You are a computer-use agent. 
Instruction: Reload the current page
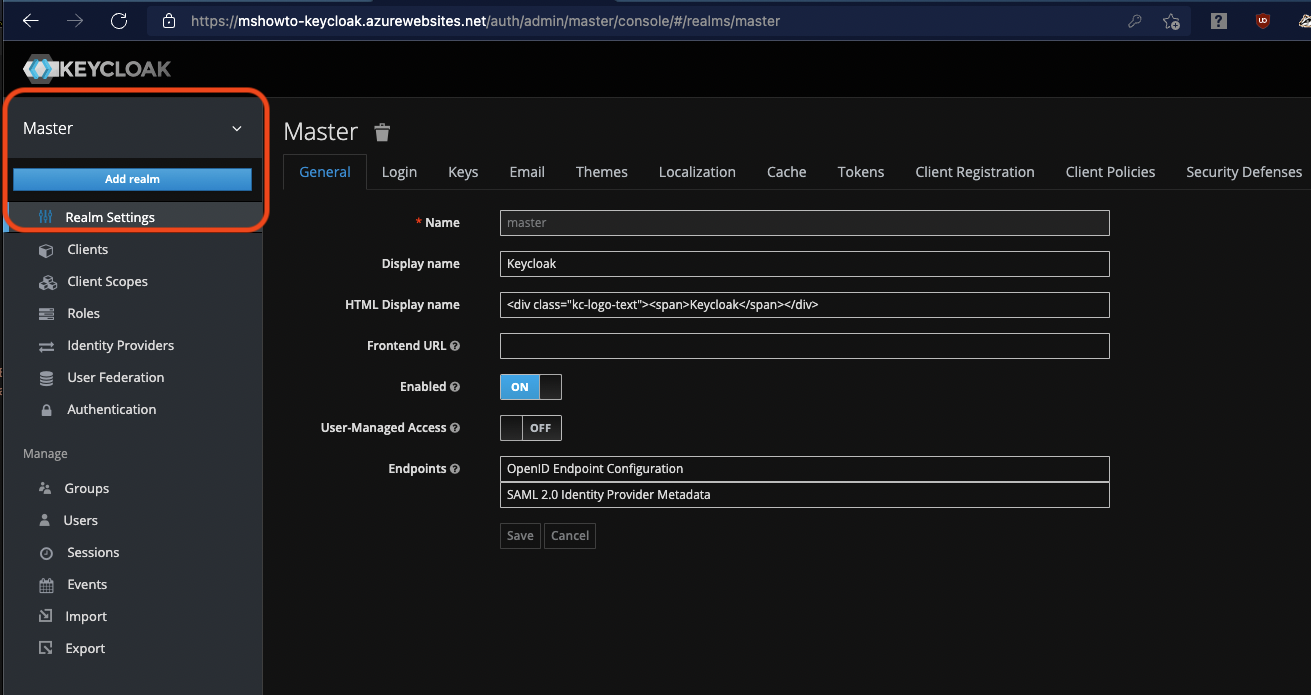tap(119, 20)
